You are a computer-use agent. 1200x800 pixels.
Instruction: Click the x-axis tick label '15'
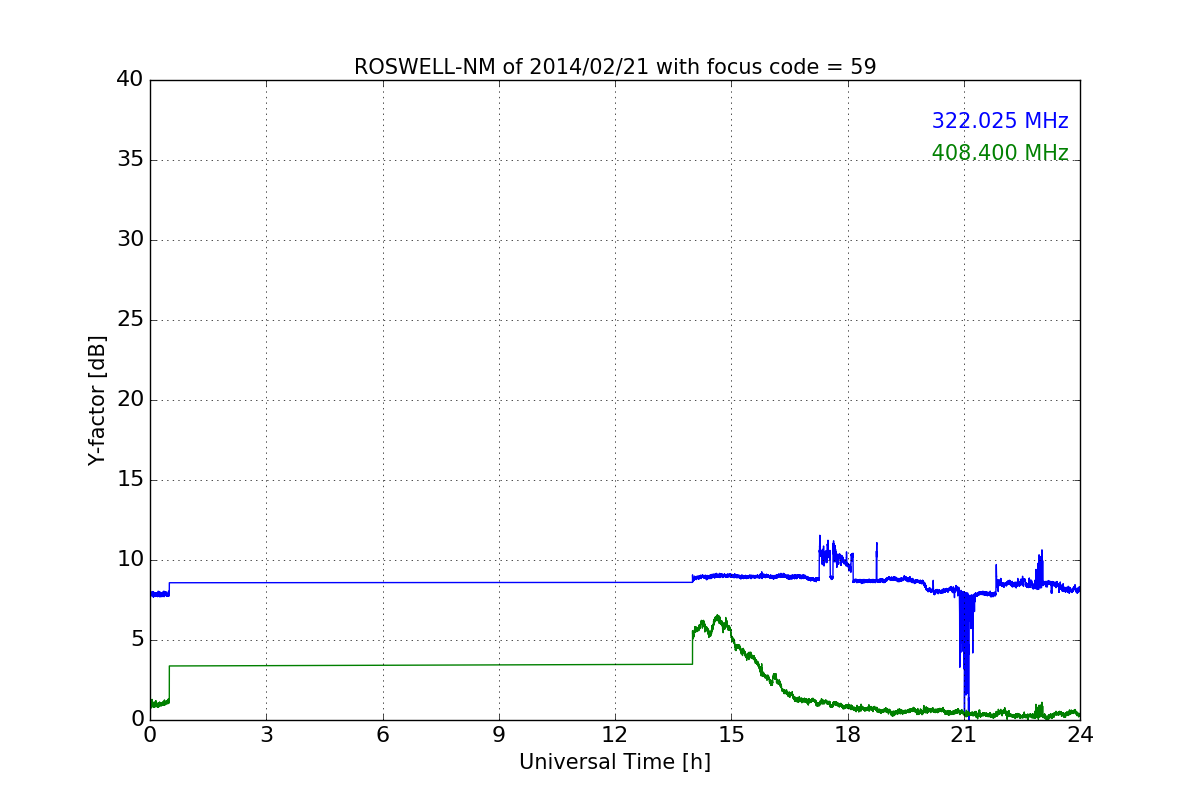[x=731, y=734]
